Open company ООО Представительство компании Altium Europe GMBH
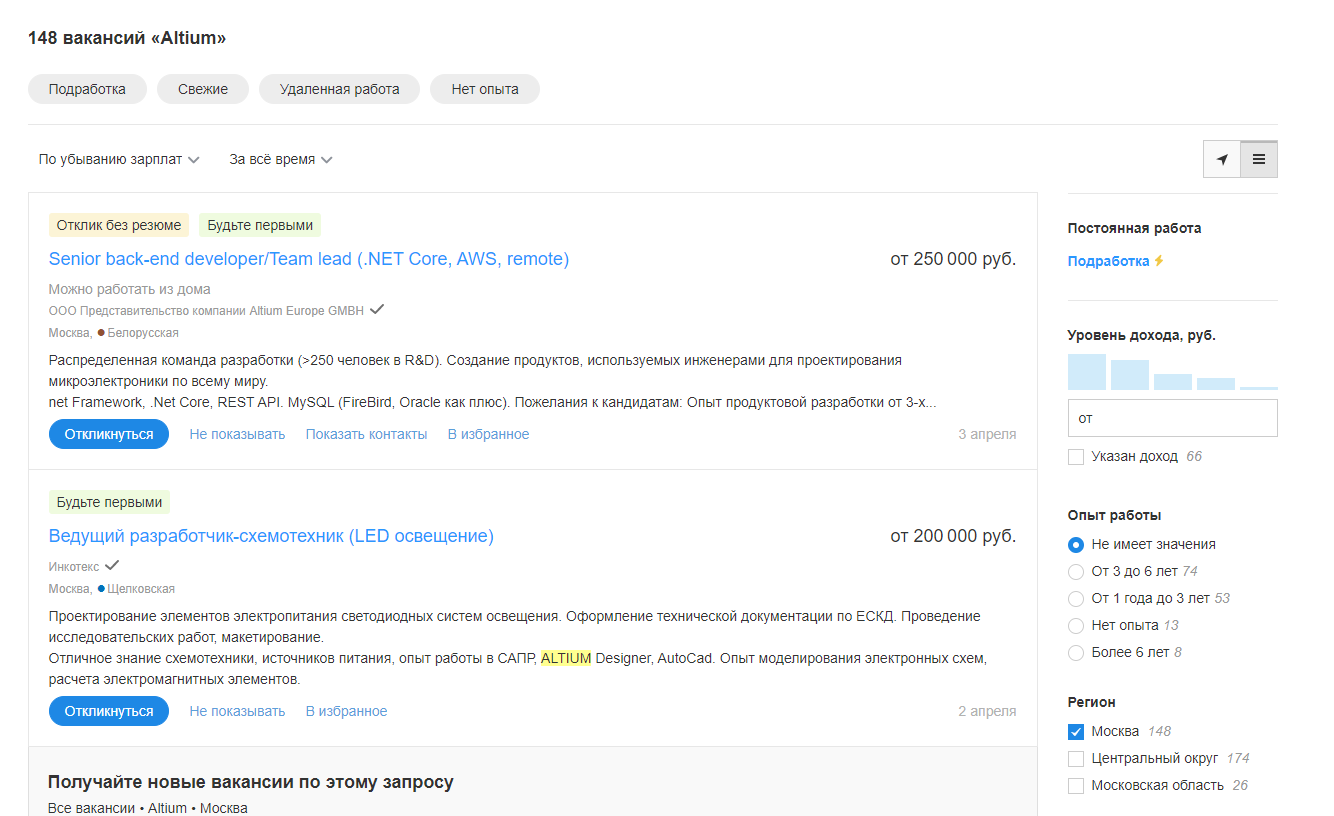1334x816 pixels. pos(206,311)
